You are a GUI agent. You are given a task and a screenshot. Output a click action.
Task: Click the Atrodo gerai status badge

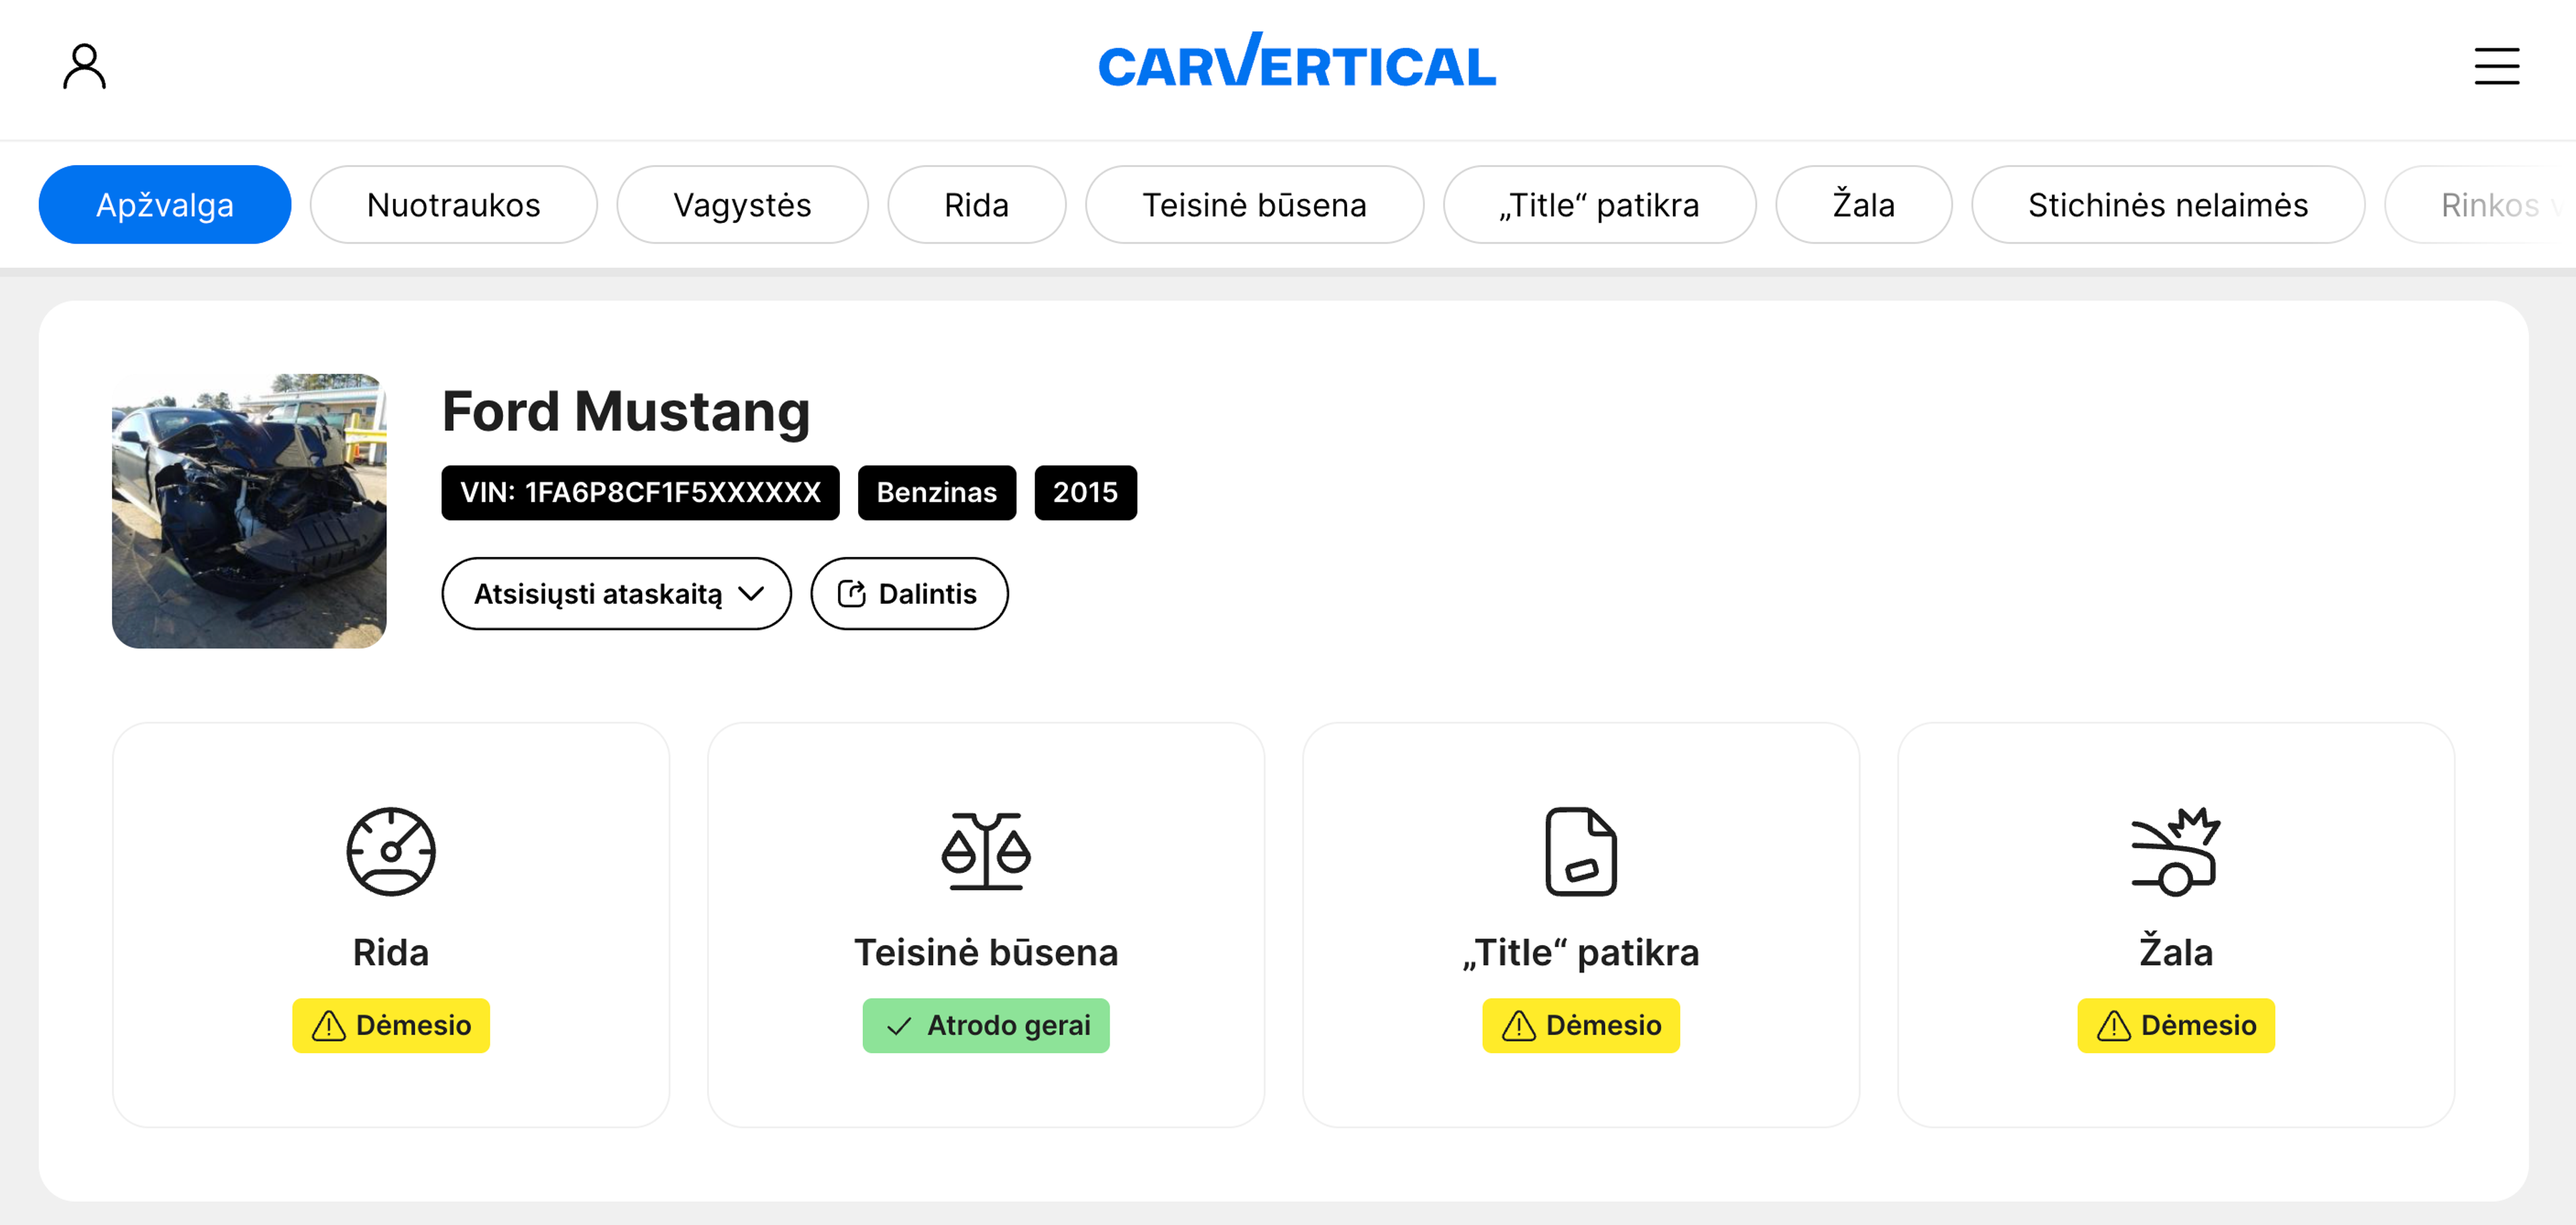click(986, 1025)
